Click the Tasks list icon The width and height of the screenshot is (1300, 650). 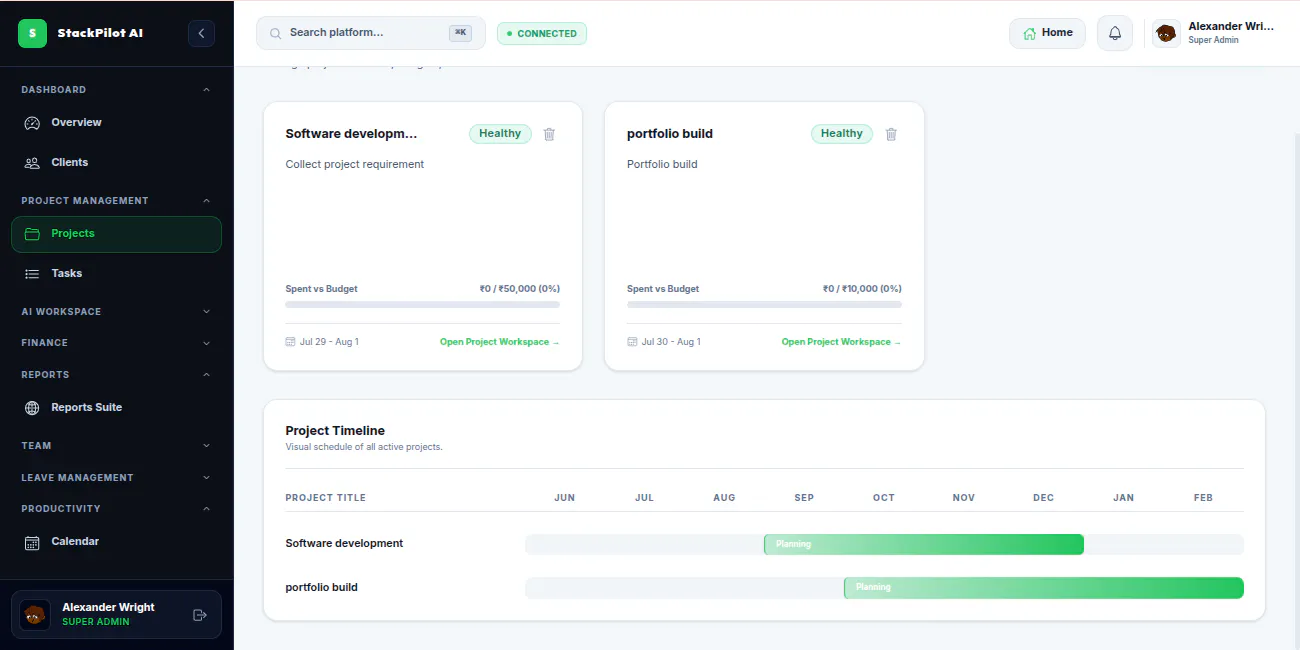(32, 274)
